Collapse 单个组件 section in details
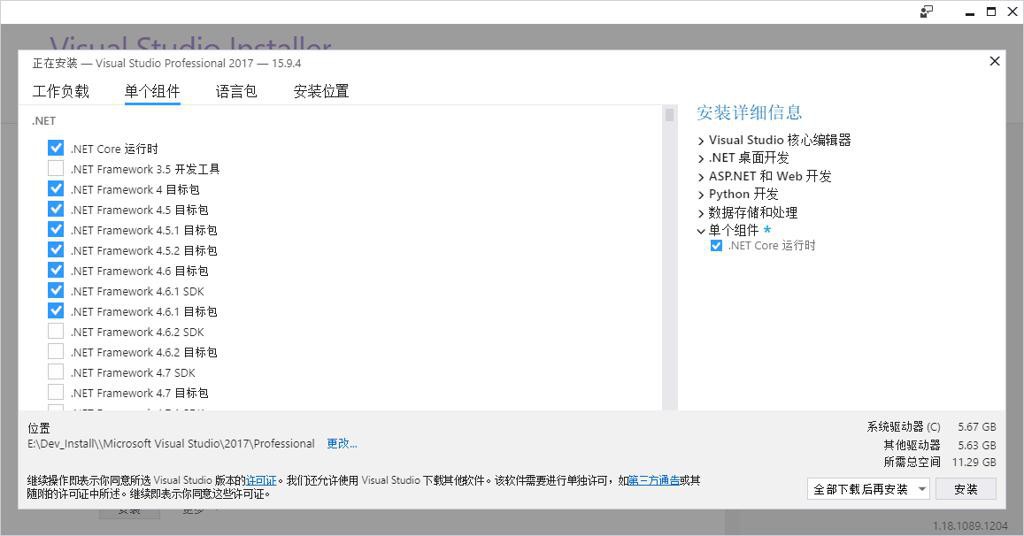1024x536 pixels. [x=701, y=231]
